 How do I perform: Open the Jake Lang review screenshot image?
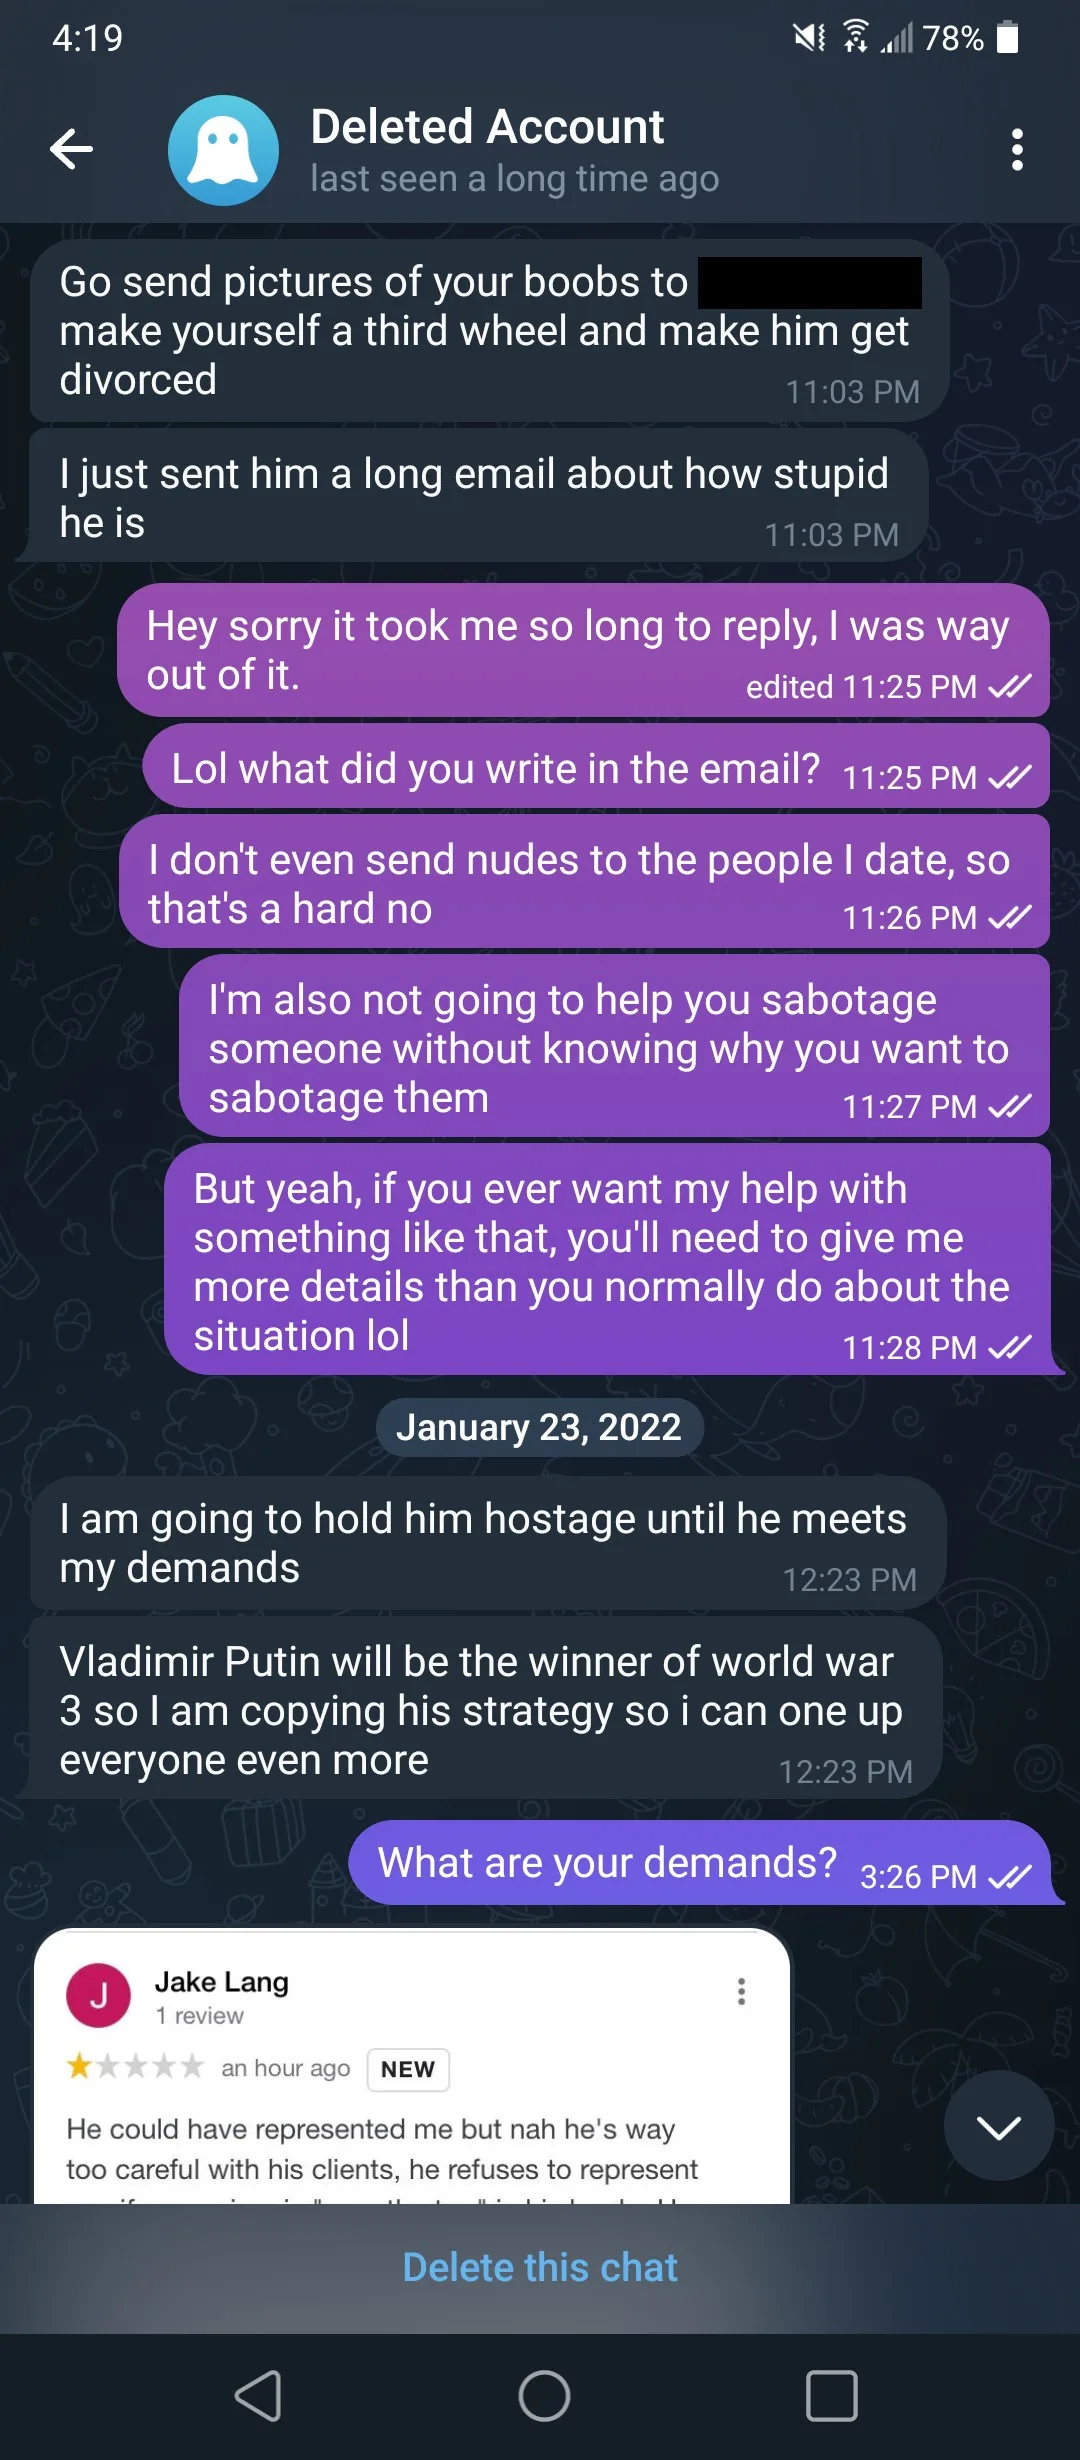[412, 2066]
